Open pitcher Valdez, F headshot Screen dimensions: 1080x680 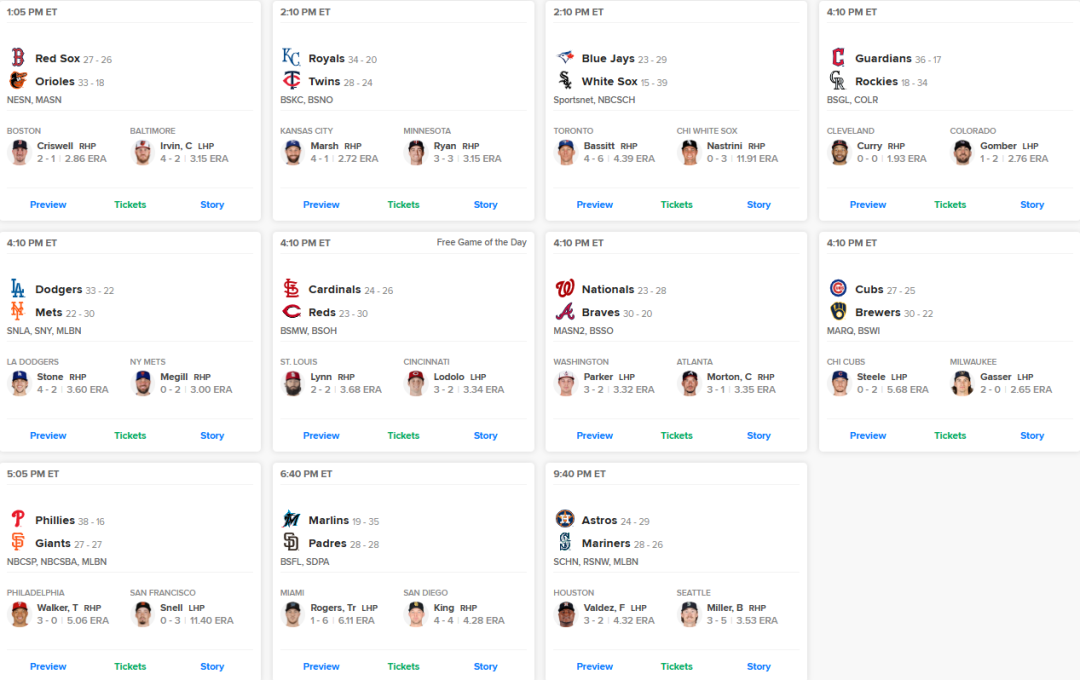(x=566, y=614)
